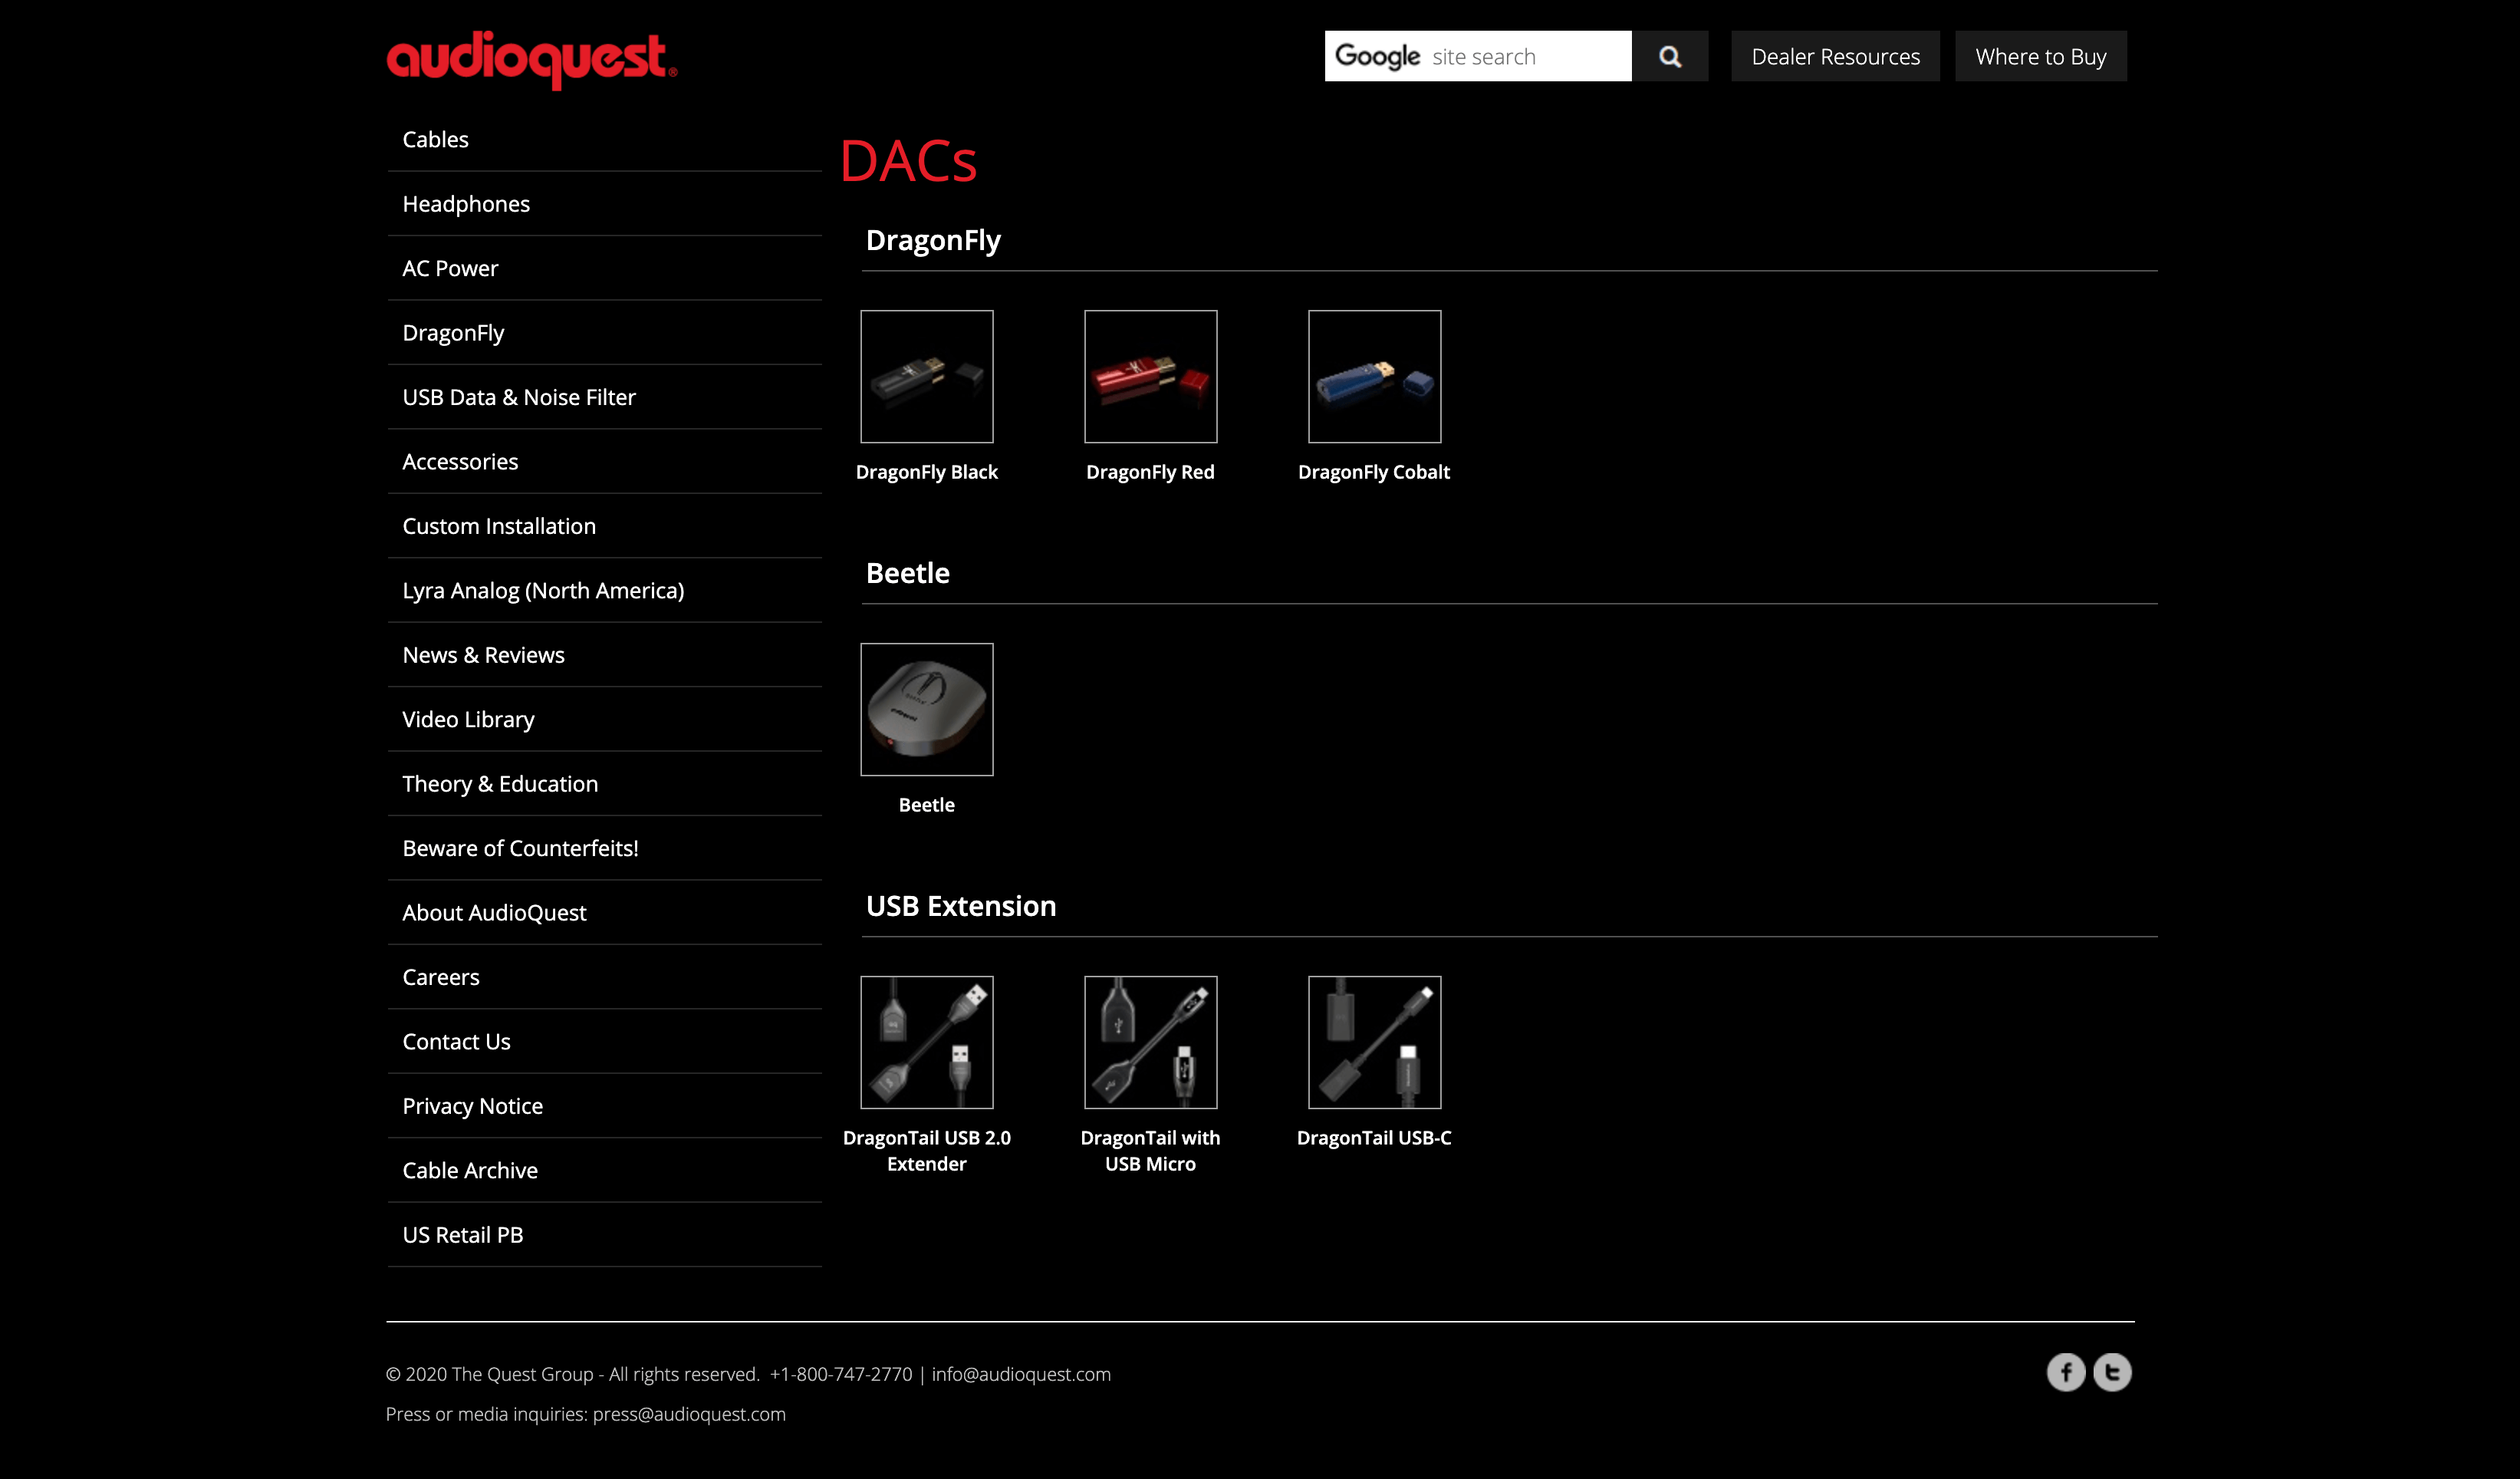This screenshot has height=1479, width=2520.
Task: Click the Dealer Resources button
Action: tap(1835, 57)
